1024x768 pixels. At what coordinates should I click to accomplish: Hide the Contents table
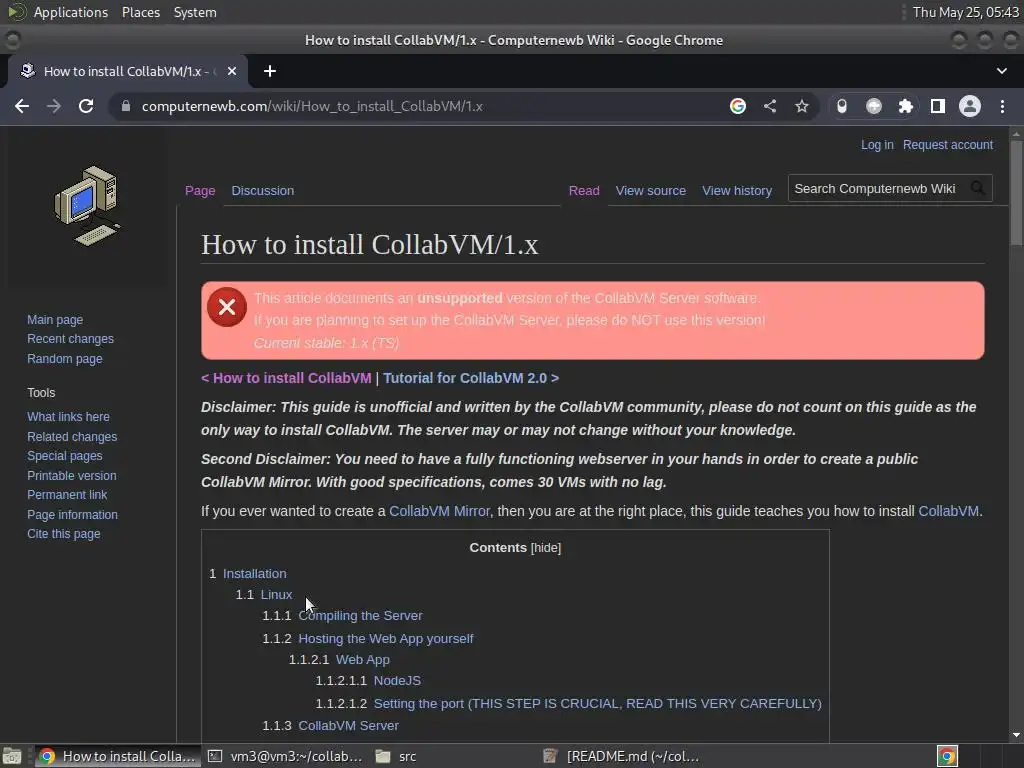pos(545,548)
